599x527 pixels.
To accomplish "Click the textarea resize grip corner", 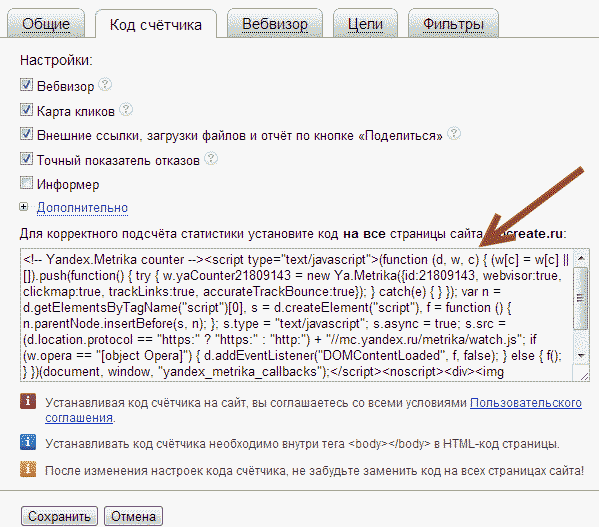I will tap(584, 376).
